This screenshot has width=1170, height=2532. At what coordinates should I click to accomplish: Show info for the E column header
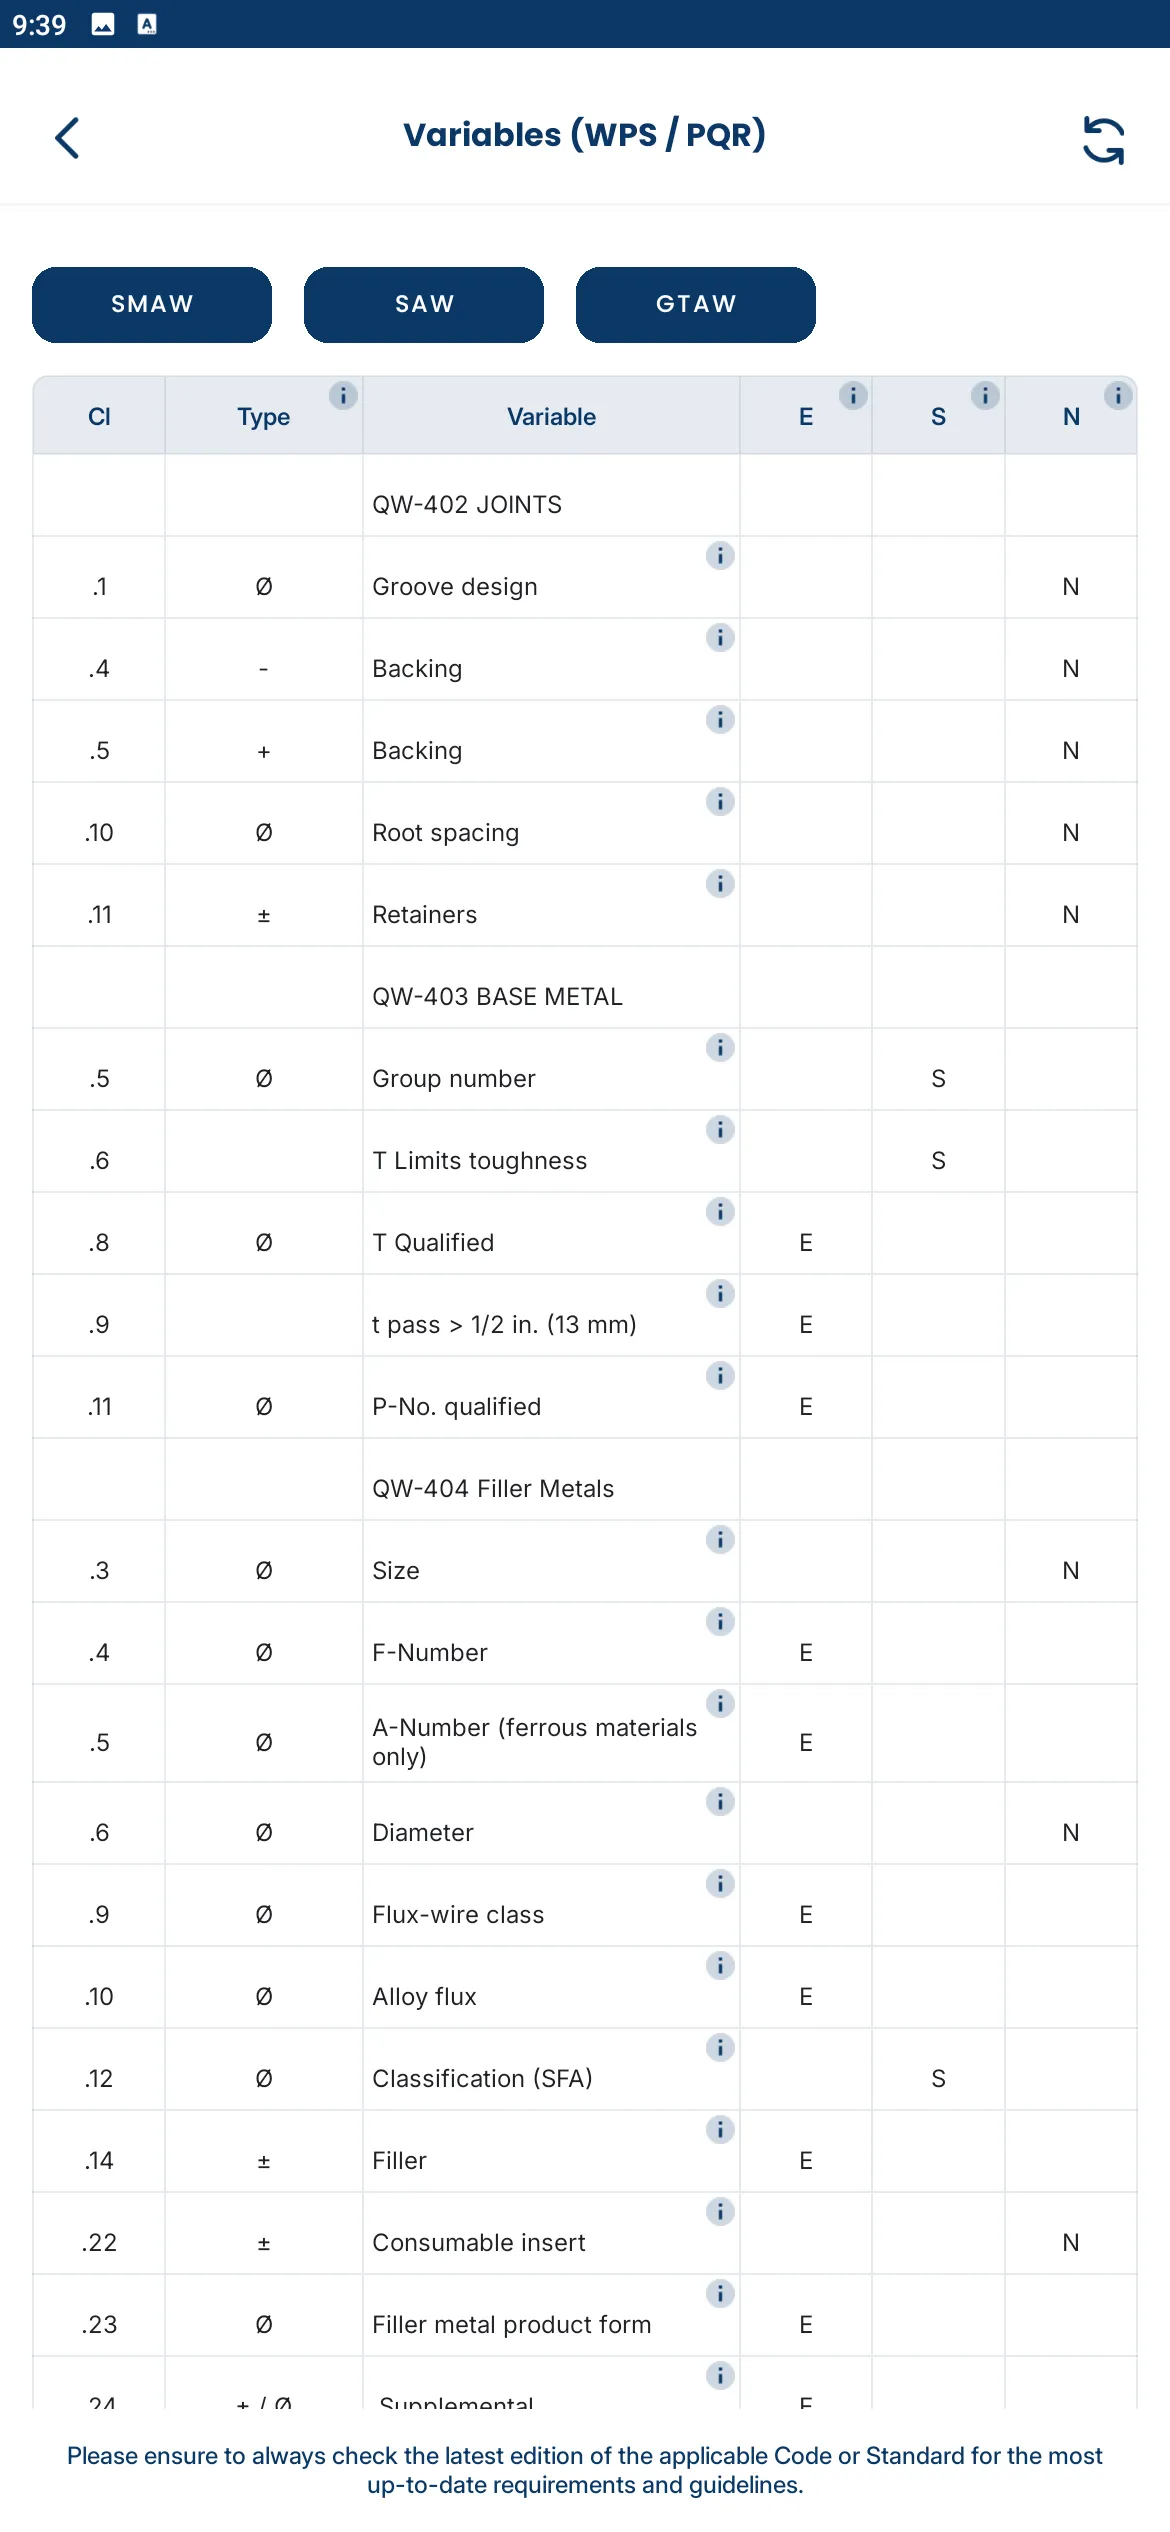853,396
